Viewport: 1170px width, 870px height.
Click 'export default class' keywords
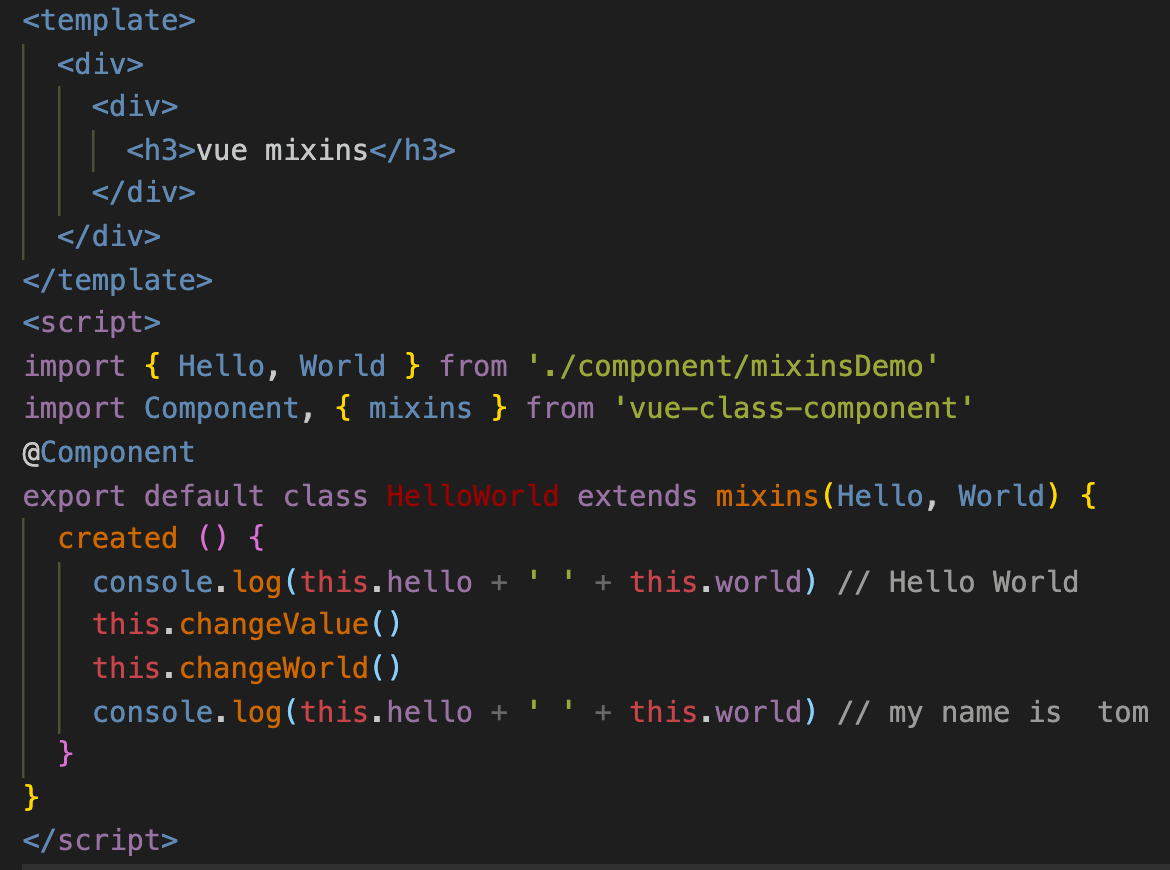pos(195,495)
